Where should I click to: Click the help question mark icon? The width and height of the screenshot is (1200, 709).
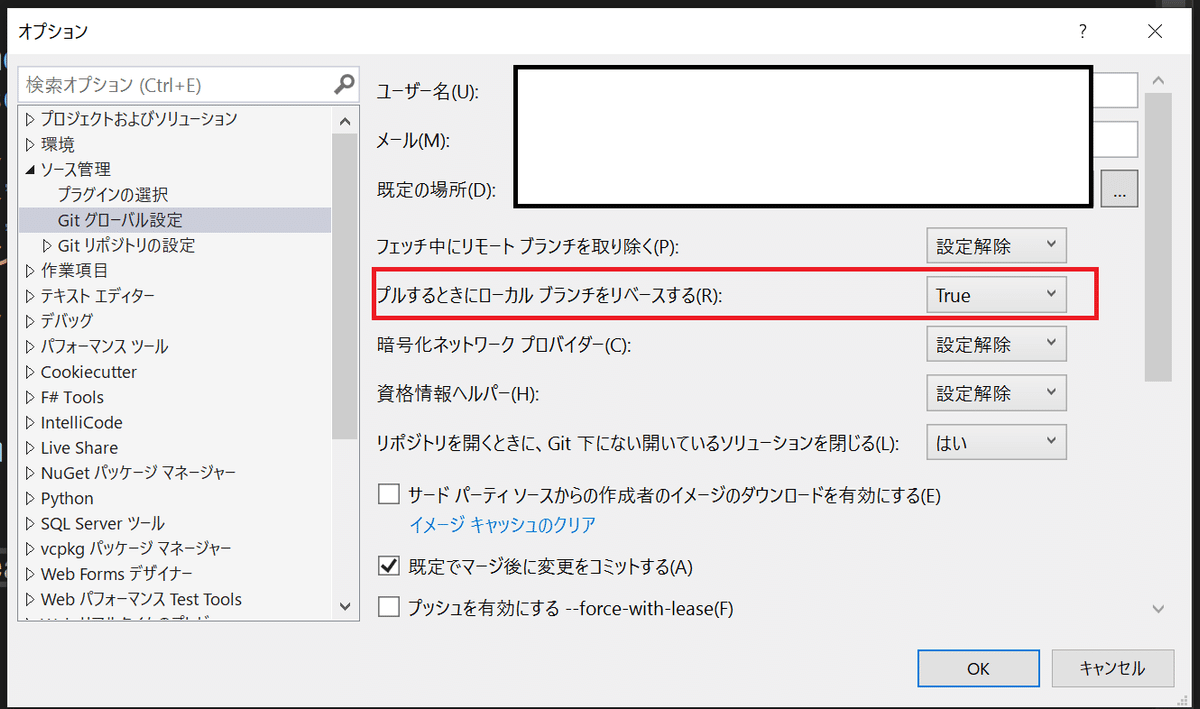click(x=1082, y=31)
